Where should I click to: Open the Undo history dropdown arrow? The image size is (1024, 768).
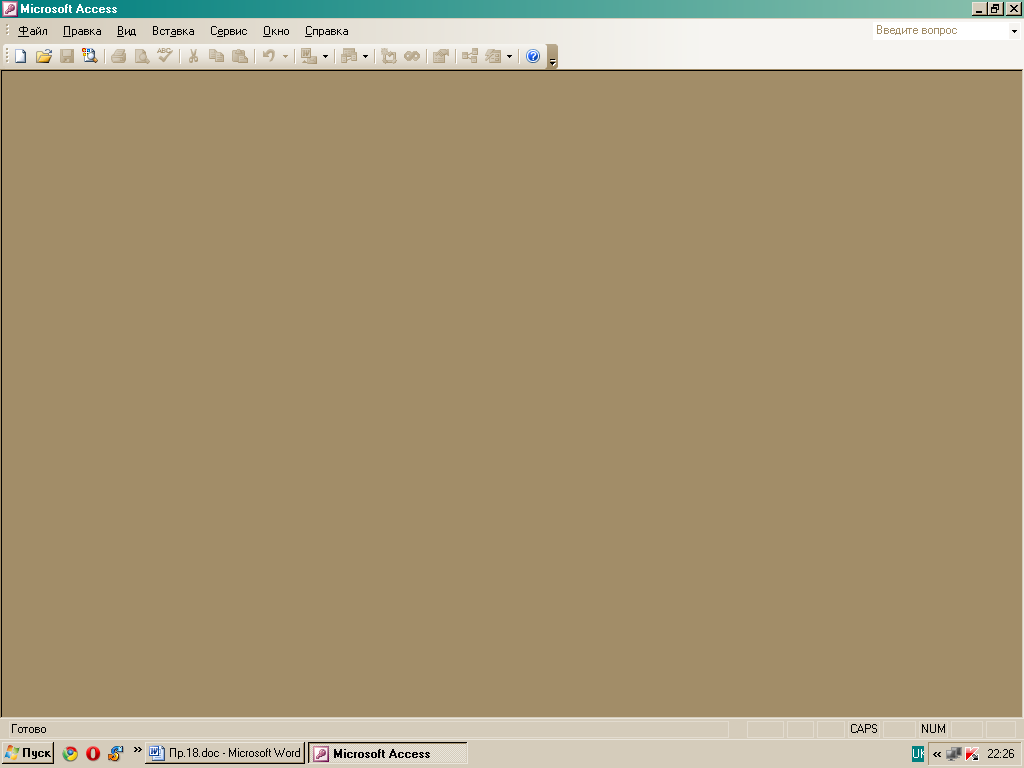285,56
